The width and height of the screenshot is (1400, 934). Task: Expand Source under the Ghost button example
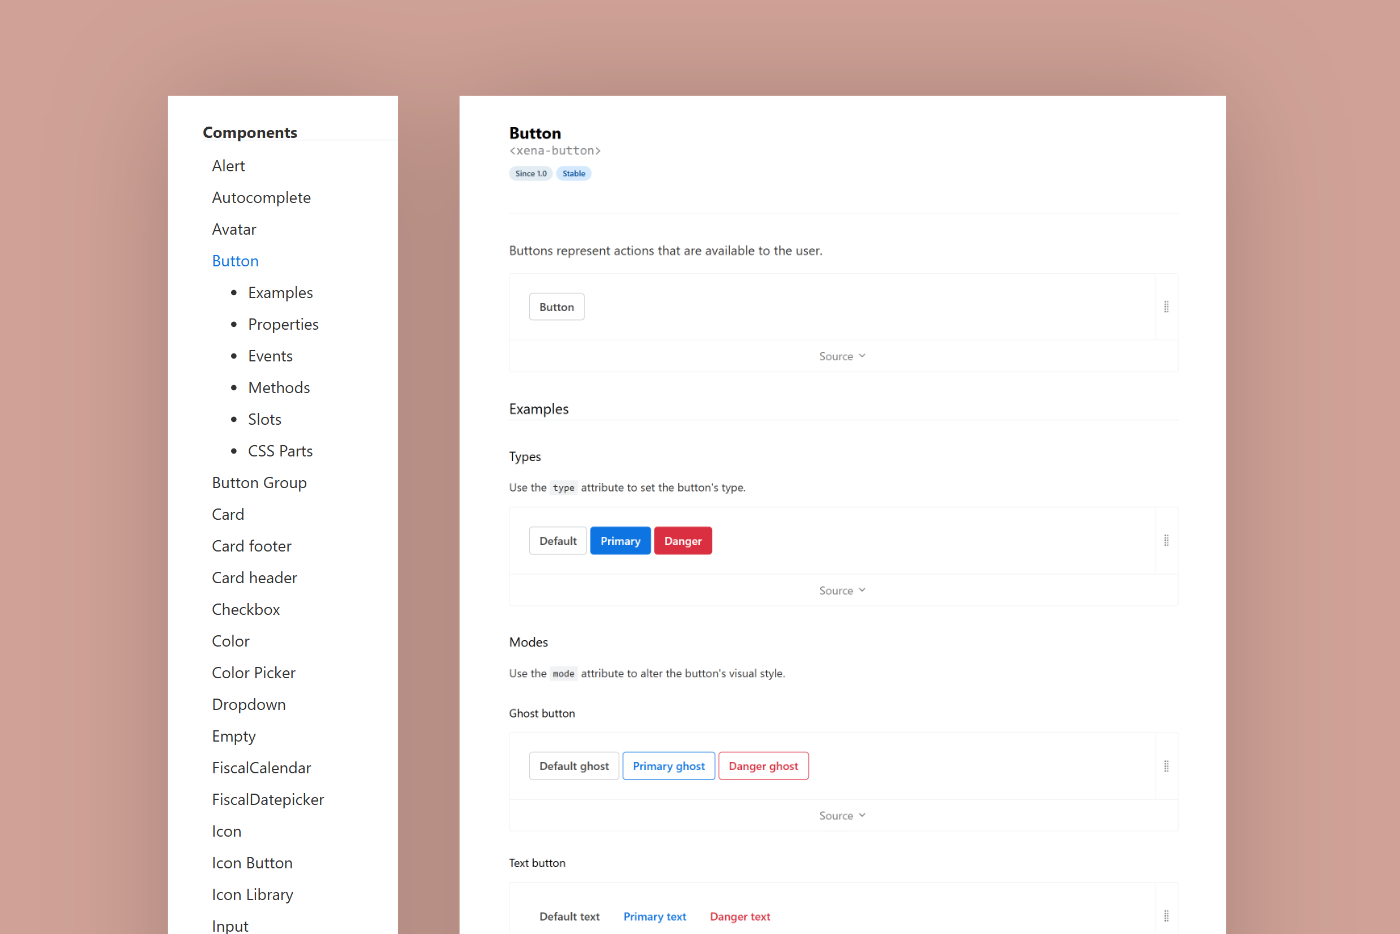(842, 816)
